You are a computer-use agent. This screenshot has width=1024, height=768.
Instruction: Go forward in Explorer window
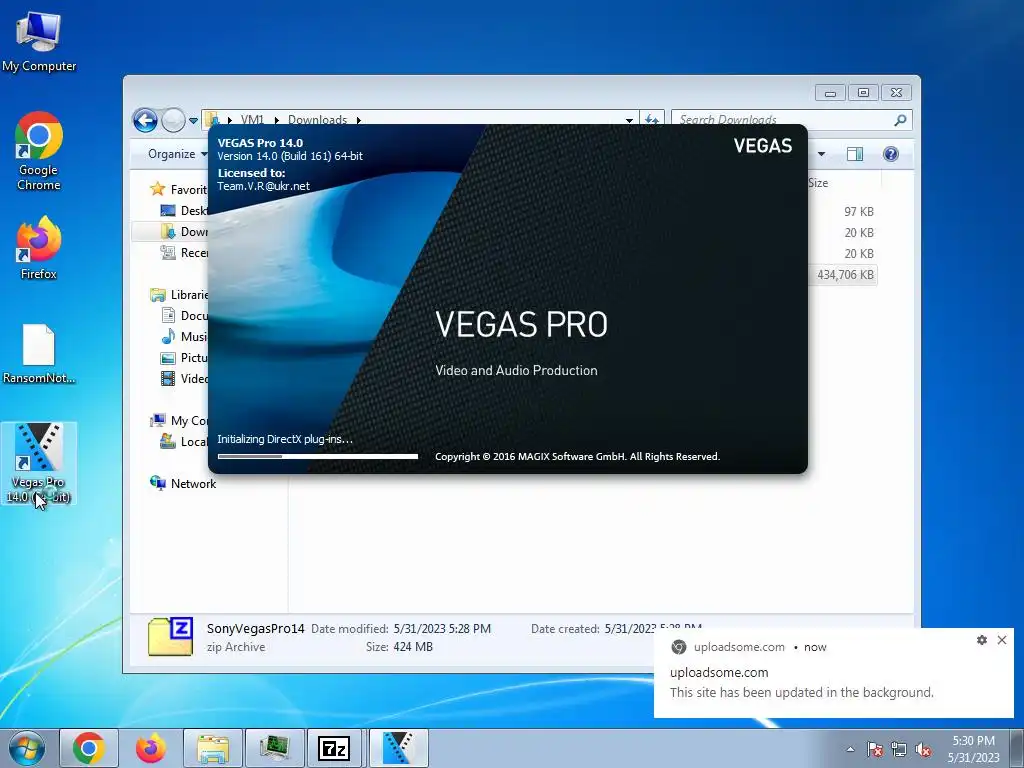tap(173, 120)
